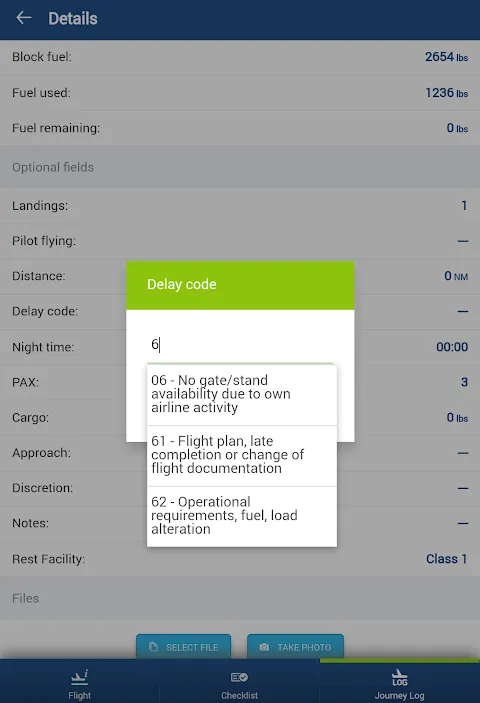The width and height of the screenshot is (480, 703).
Task: Open the Pilot flying field
Action: click(x=240, y=241)
